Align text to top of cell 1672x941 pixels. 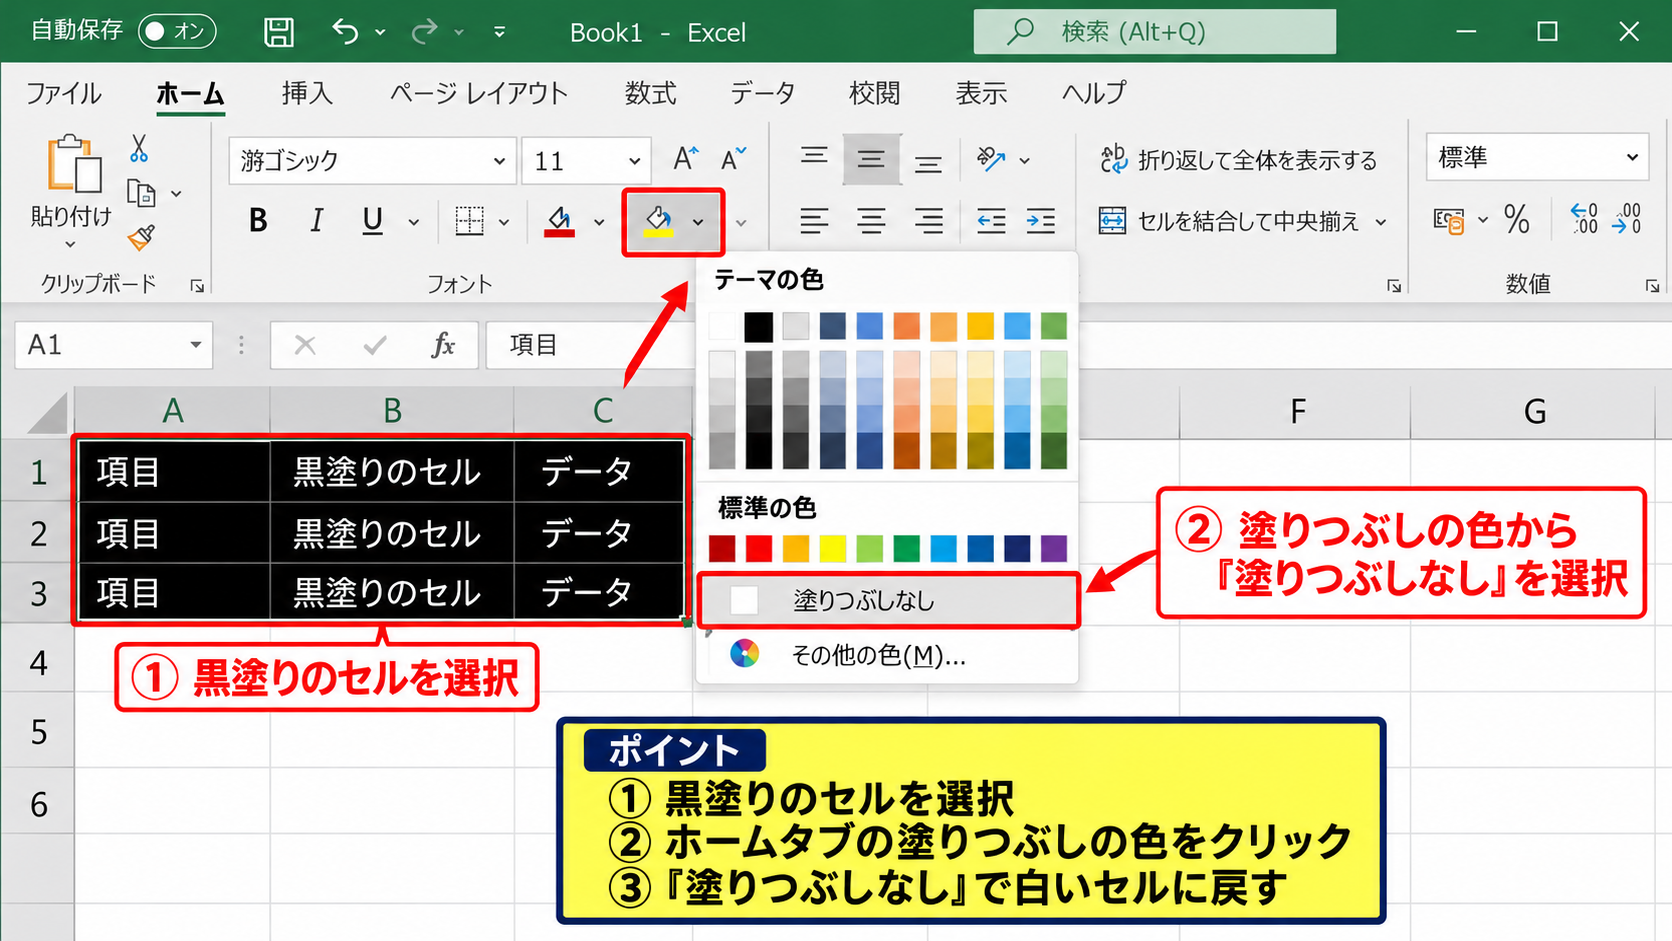click(x=814, y=157)
